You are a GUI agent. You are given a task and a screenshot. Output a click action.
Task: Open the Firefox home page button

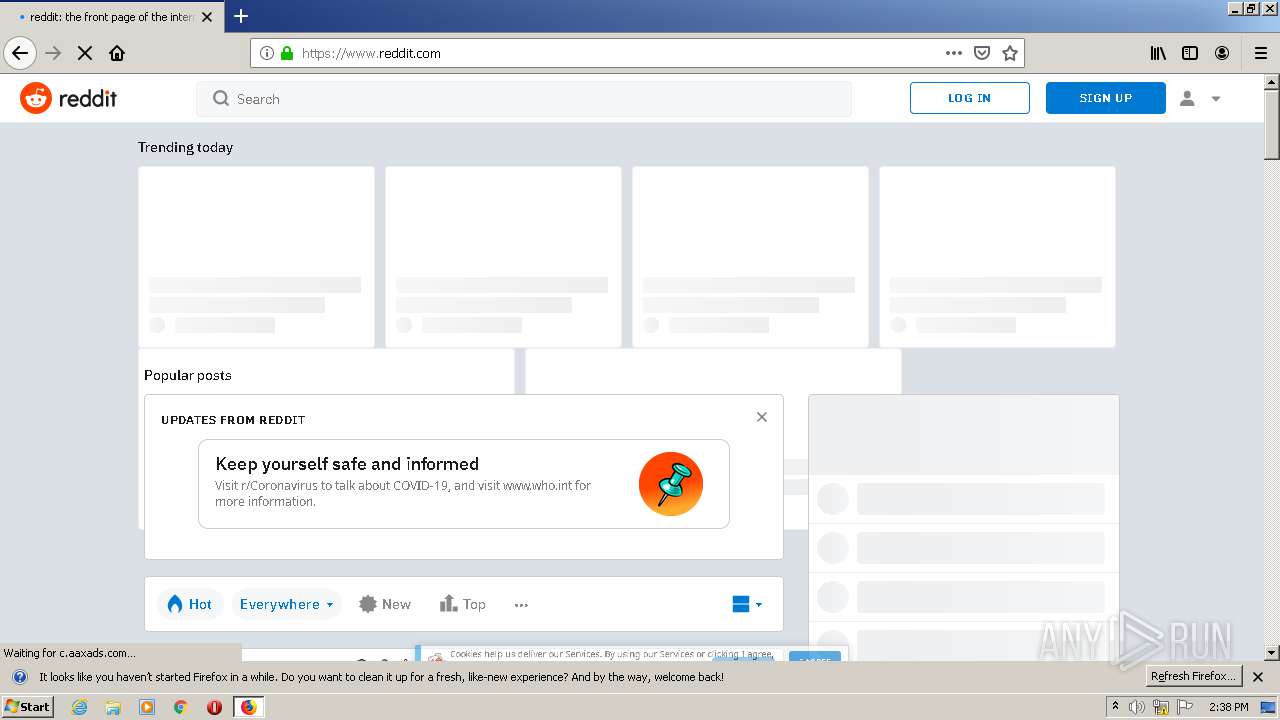[117, 53]
